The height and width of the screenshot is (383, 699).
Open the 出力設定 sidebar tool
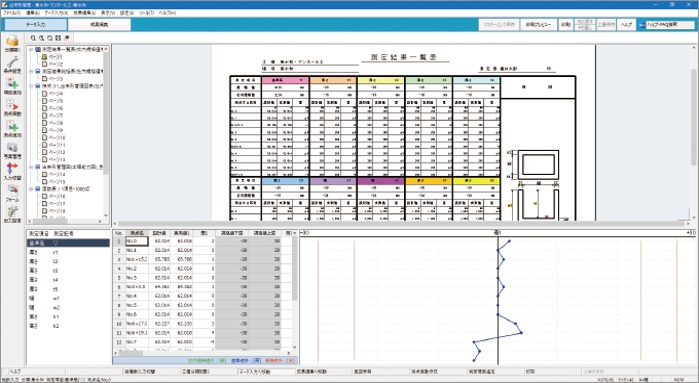(x=12, y=214)
